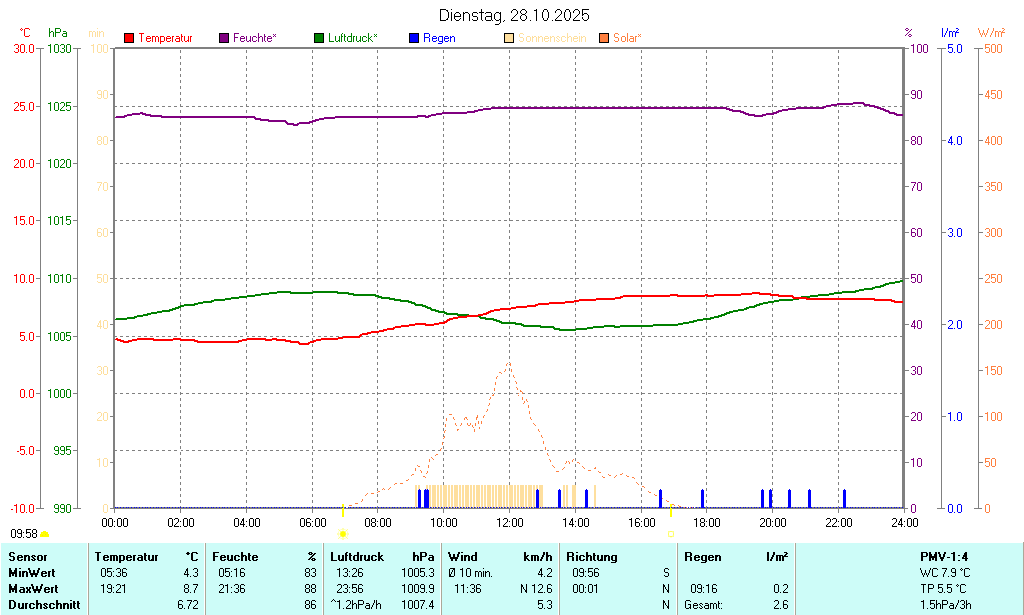Click the chart title Dienstag, 28.10.2025
The image size is (1024, 615).
click(514, 15)
